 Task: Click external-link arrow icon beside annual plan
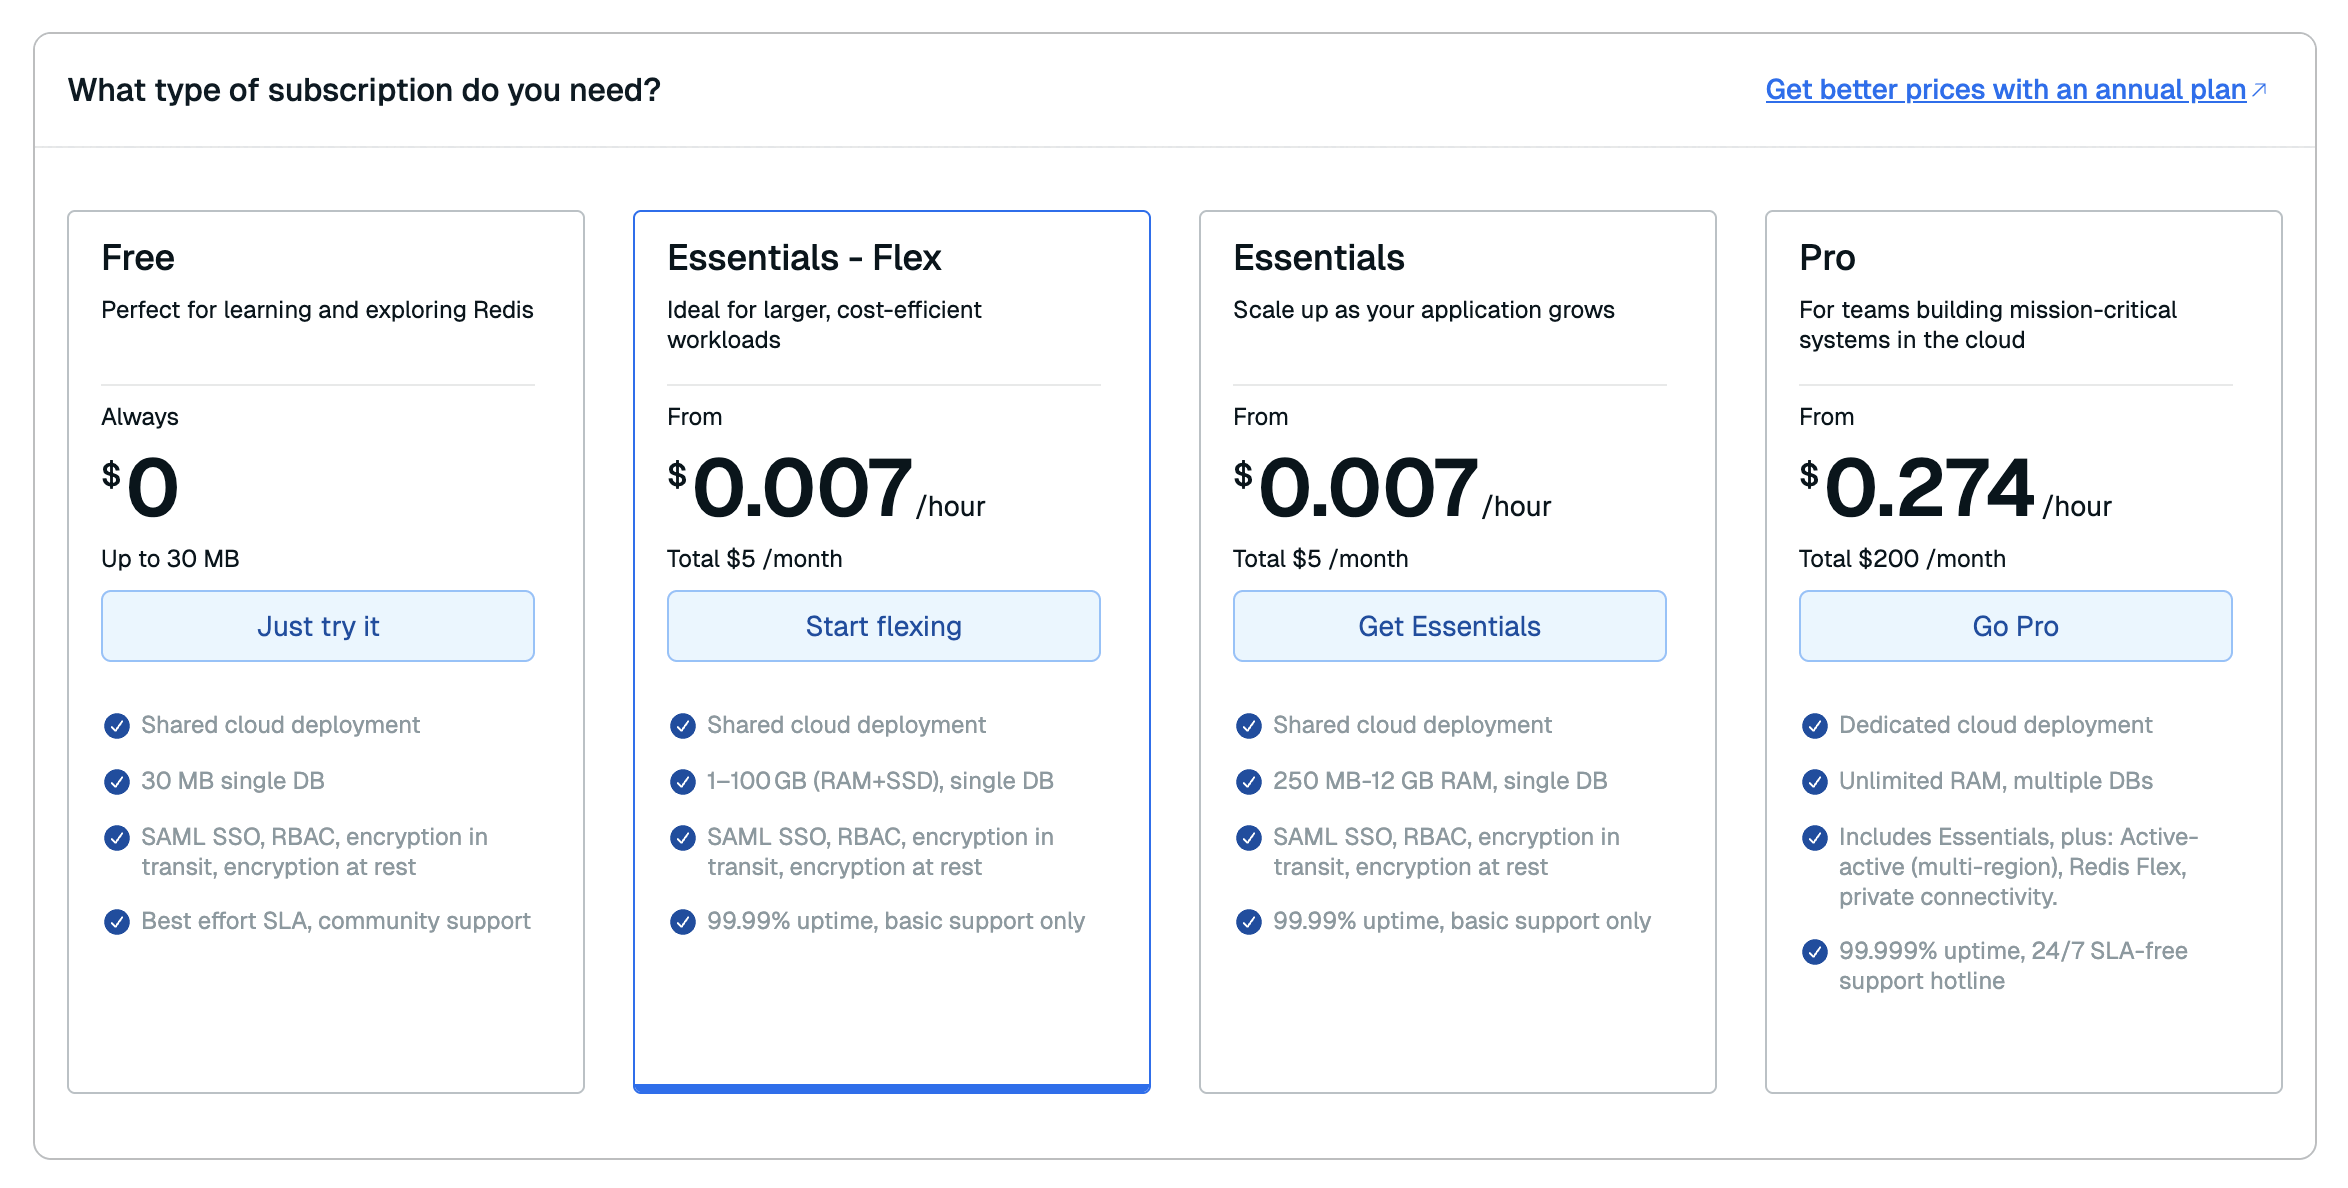click(2259, 90)
